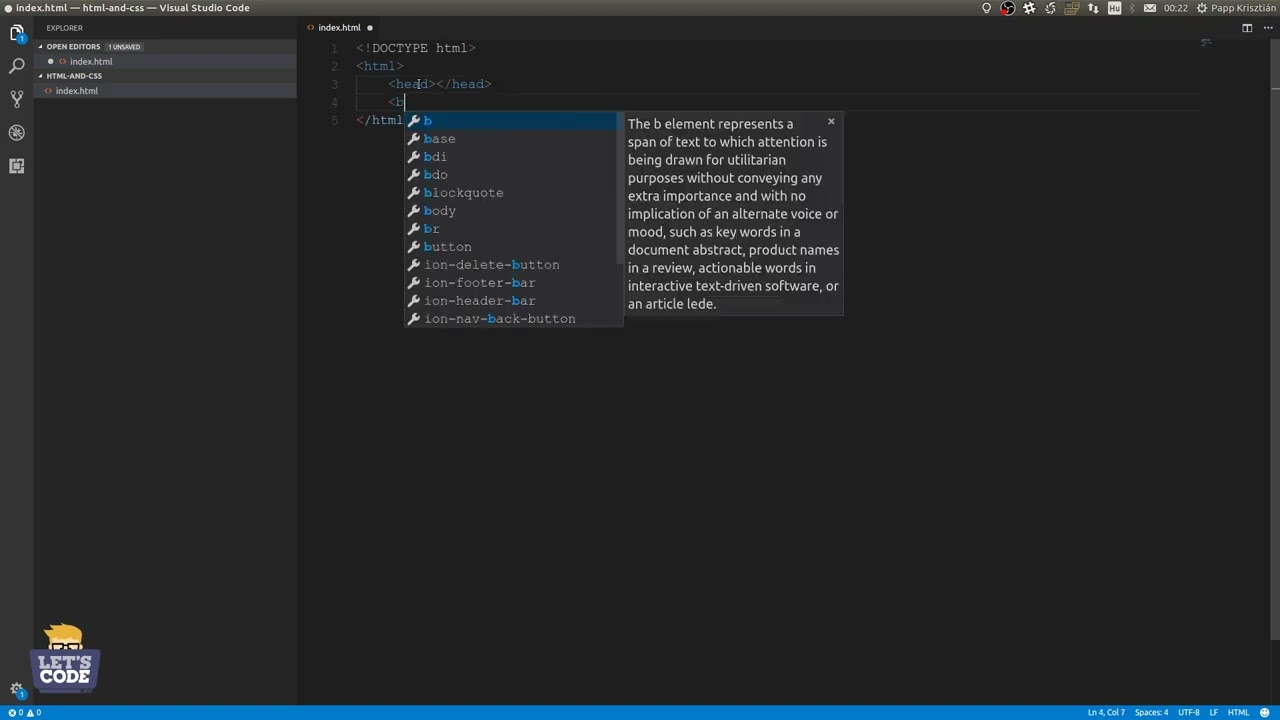Change end of line sequence LF
Screen dimensions: 1280x720
[1214, 712]
